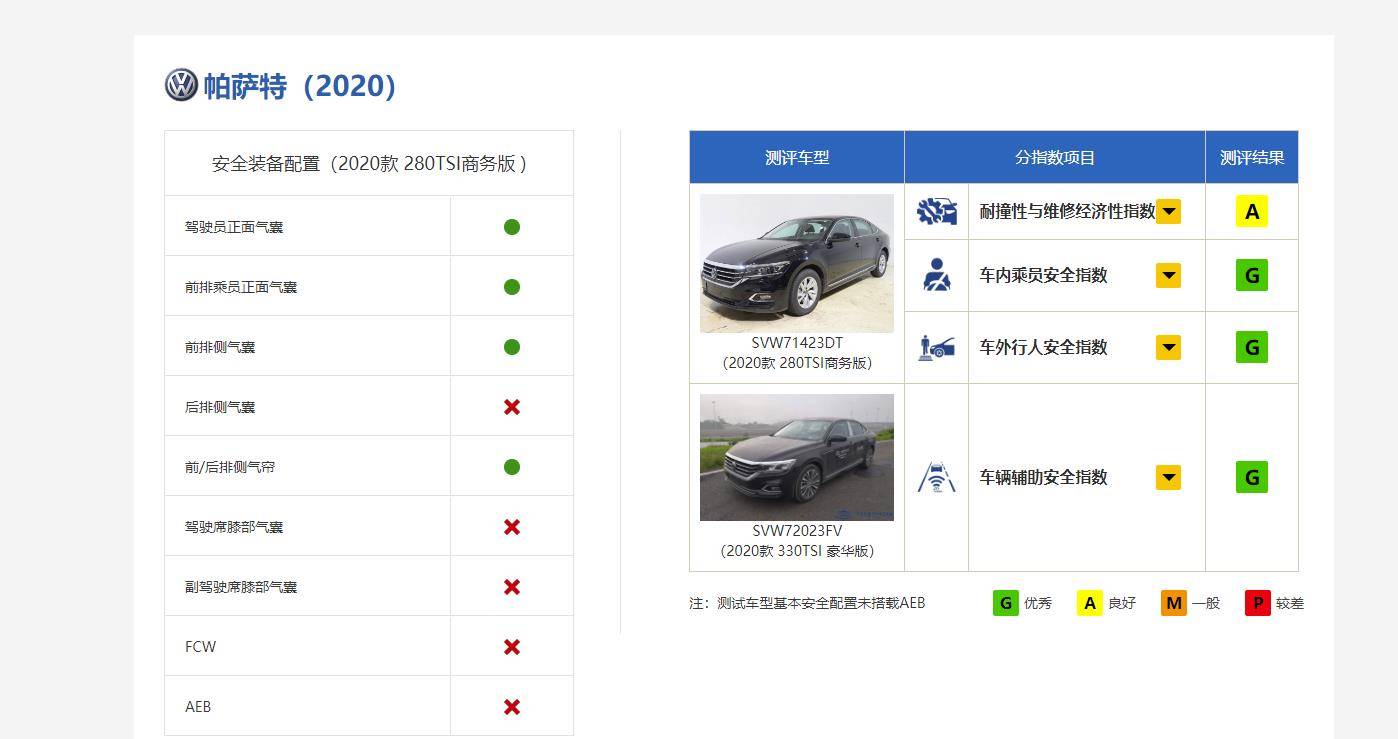1398x739 pixels.
Task: Click the AEB row label
Action: 198,707
